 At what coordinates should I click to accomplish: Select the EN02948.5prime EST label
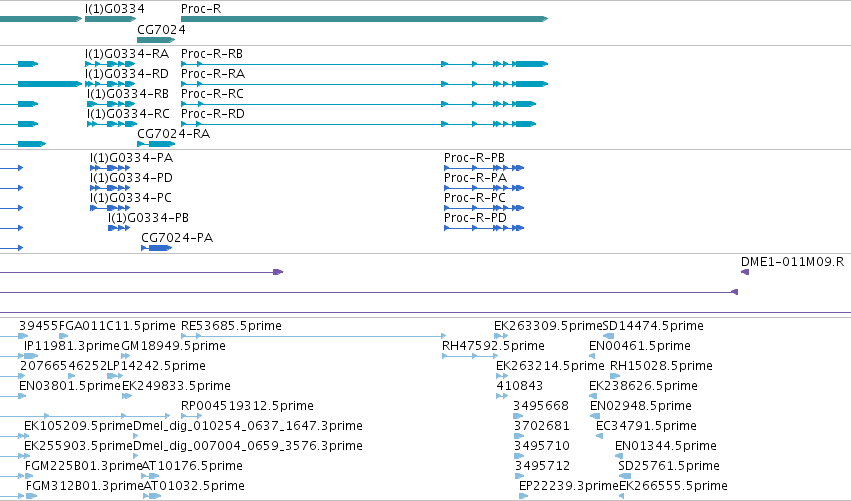[640, 406]
